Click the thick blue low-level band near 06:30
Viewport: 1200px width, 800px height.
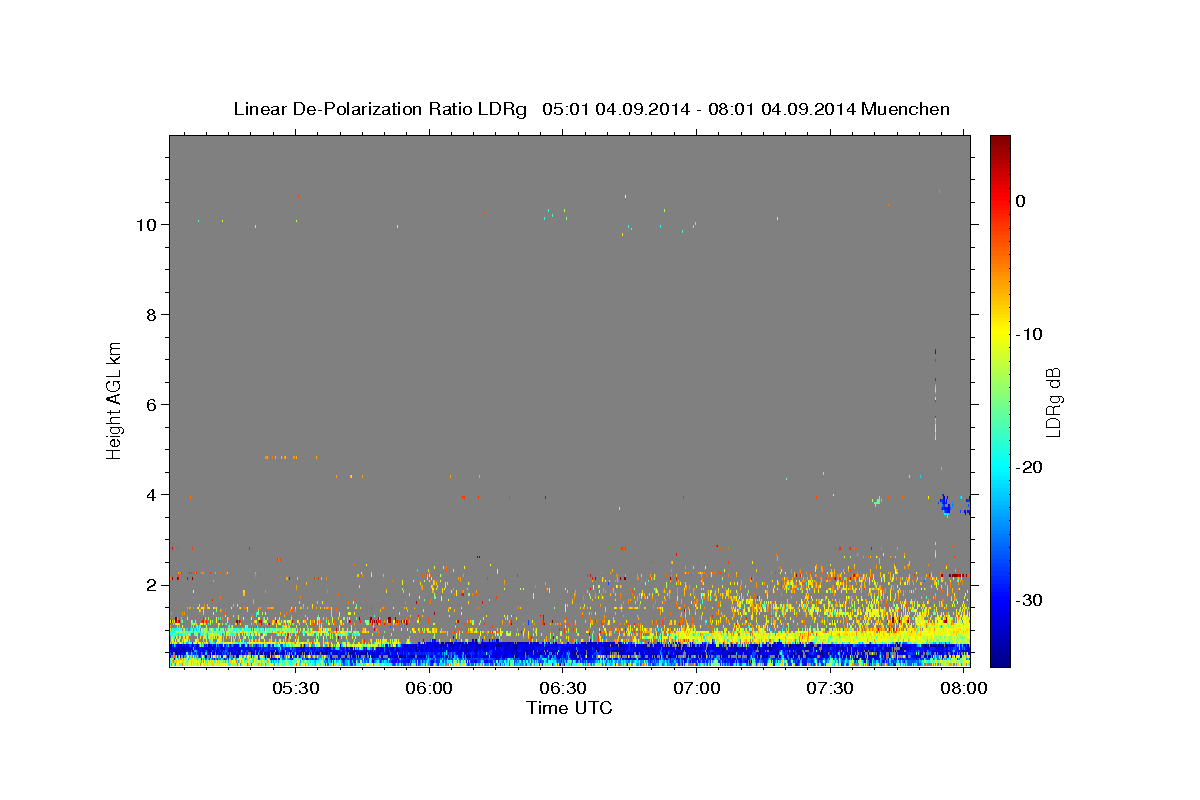pos(563,650)
